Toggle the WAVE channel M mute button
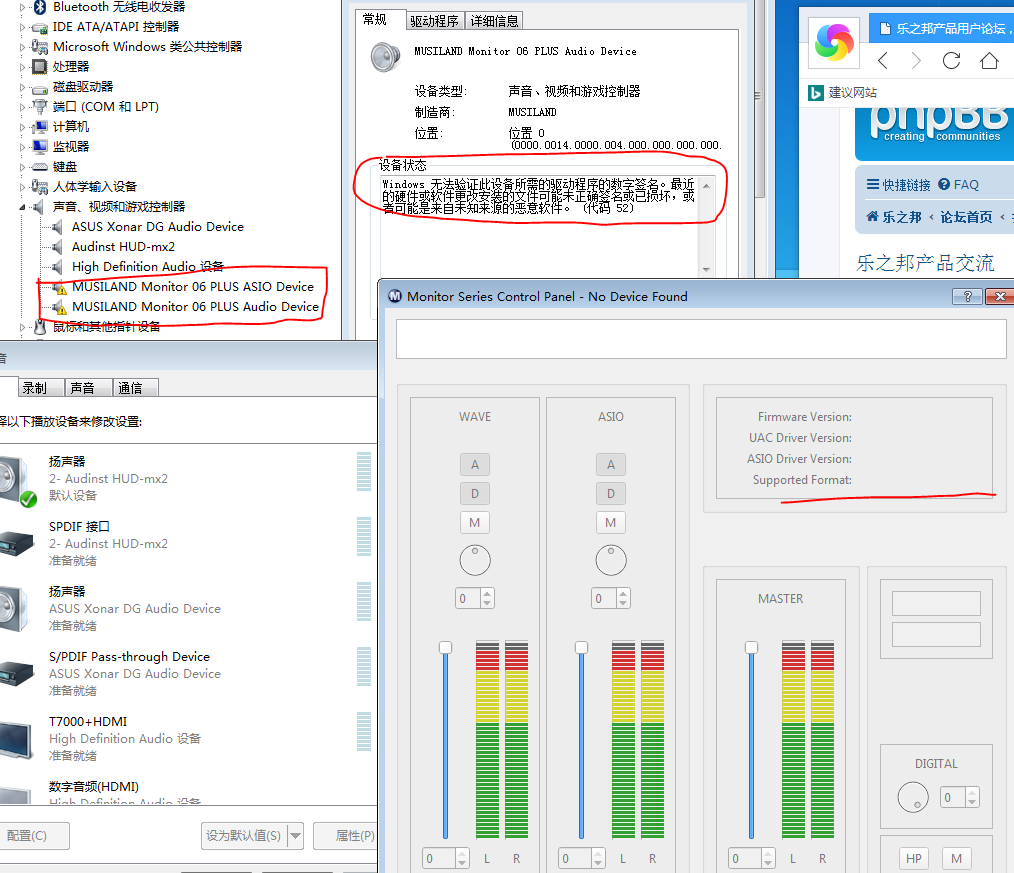Screen dimensions: 1014x873 click(474, 522)
